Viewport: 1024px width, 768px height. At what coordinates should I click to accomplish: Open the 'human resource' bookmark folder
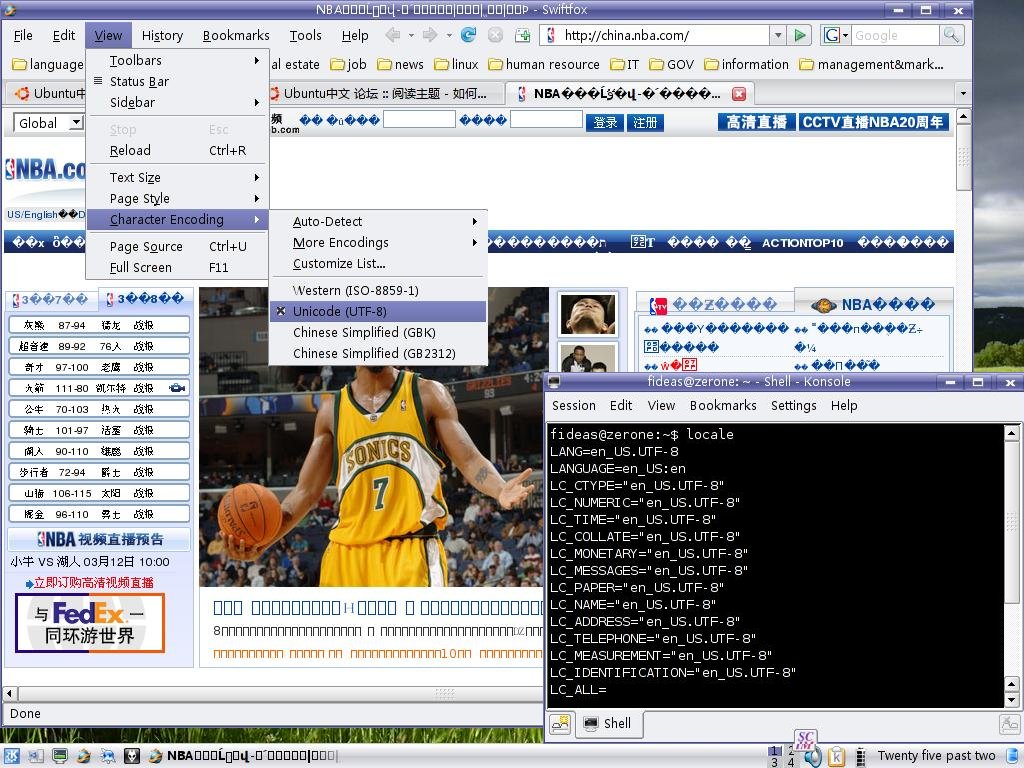click(x=544, y=65)
